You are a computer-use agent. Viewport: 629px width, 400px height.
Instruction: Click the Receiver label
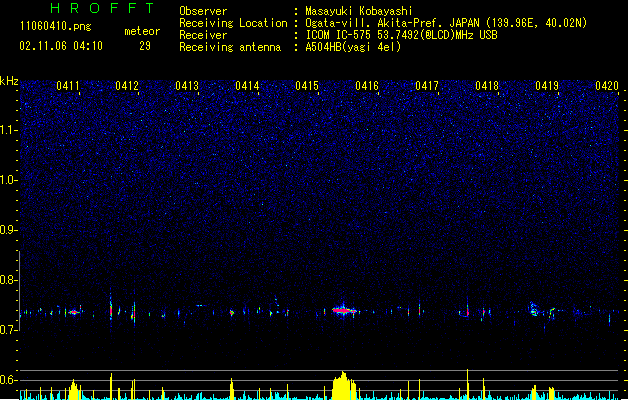pos(203,35)
